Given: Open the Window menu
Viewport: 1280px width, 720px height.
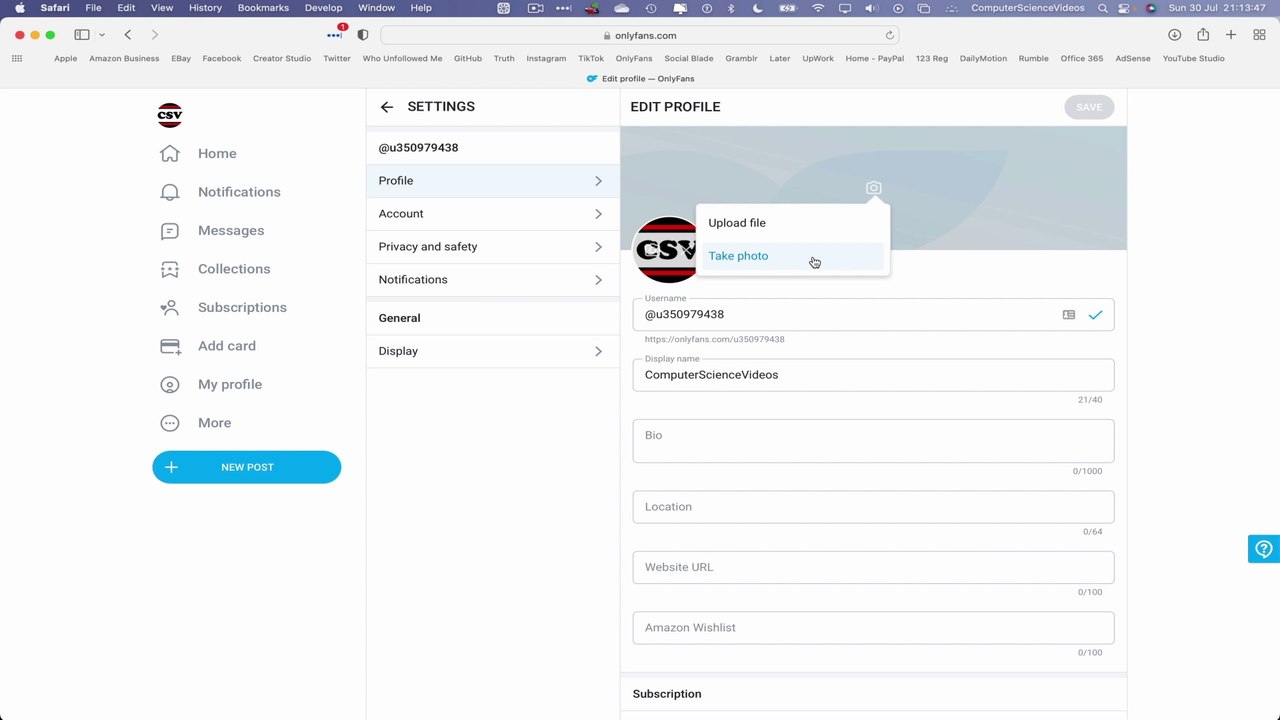Looking at the screenshot, I should (x=376, y=8).
